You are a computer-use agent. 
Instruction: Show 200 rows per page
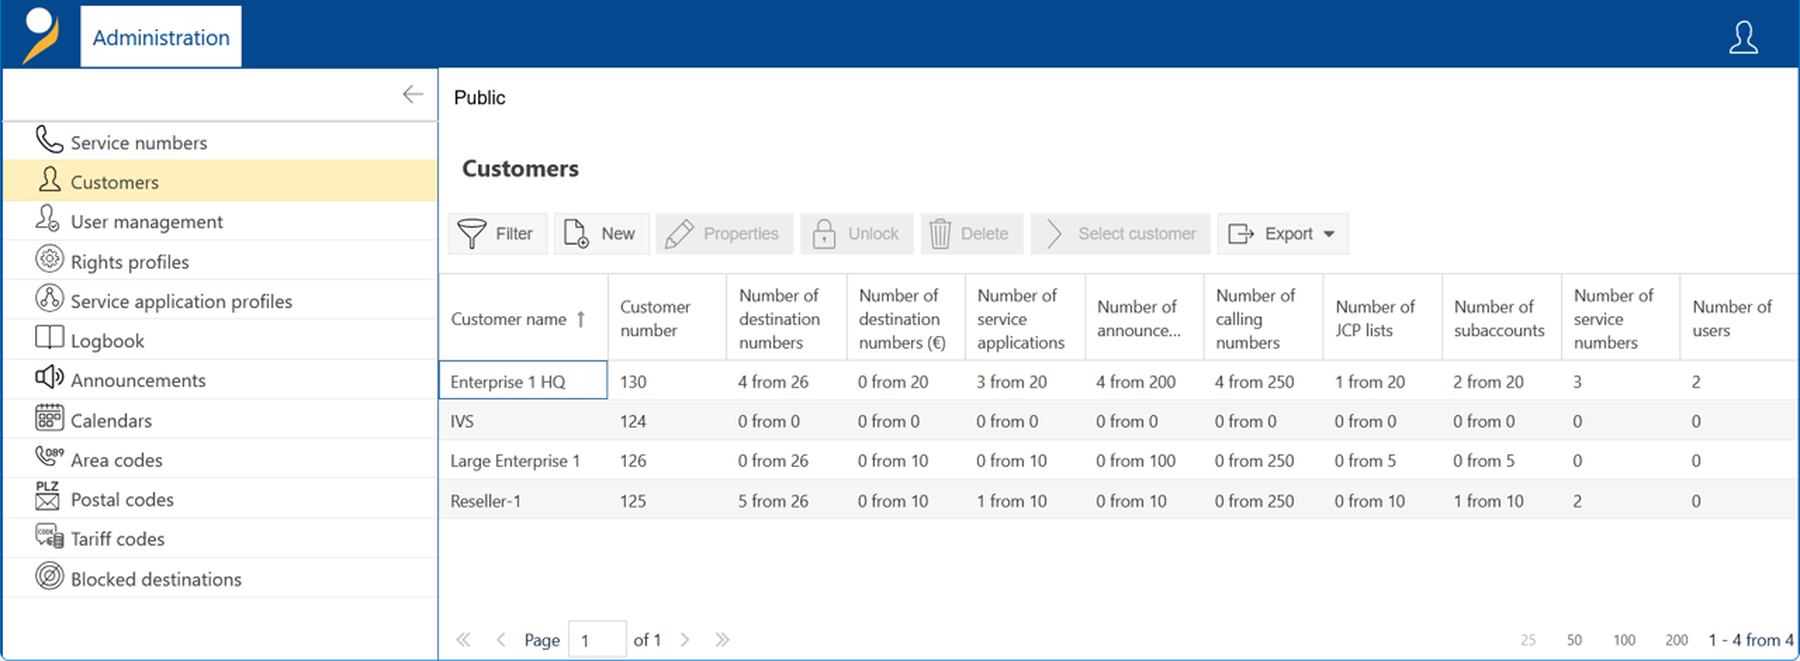(x=1677, y=640)
